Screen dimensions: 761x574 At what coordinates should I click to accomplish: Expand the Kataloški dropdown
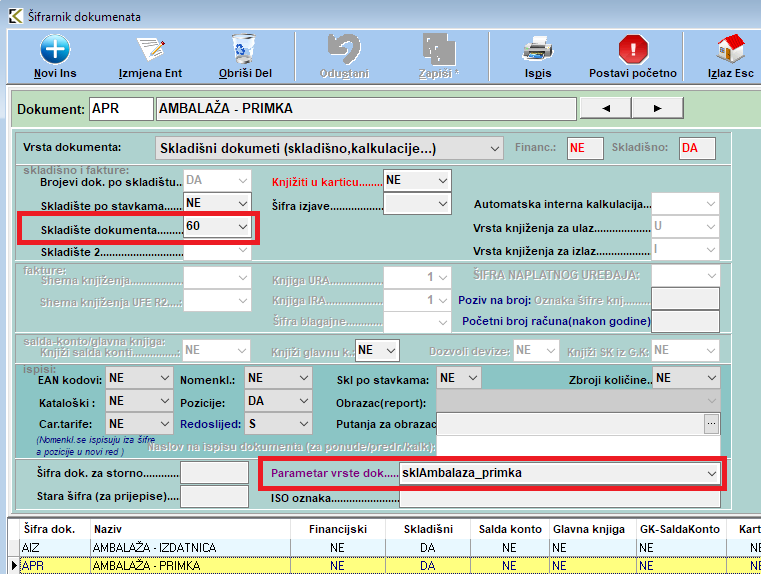[165, 401]
